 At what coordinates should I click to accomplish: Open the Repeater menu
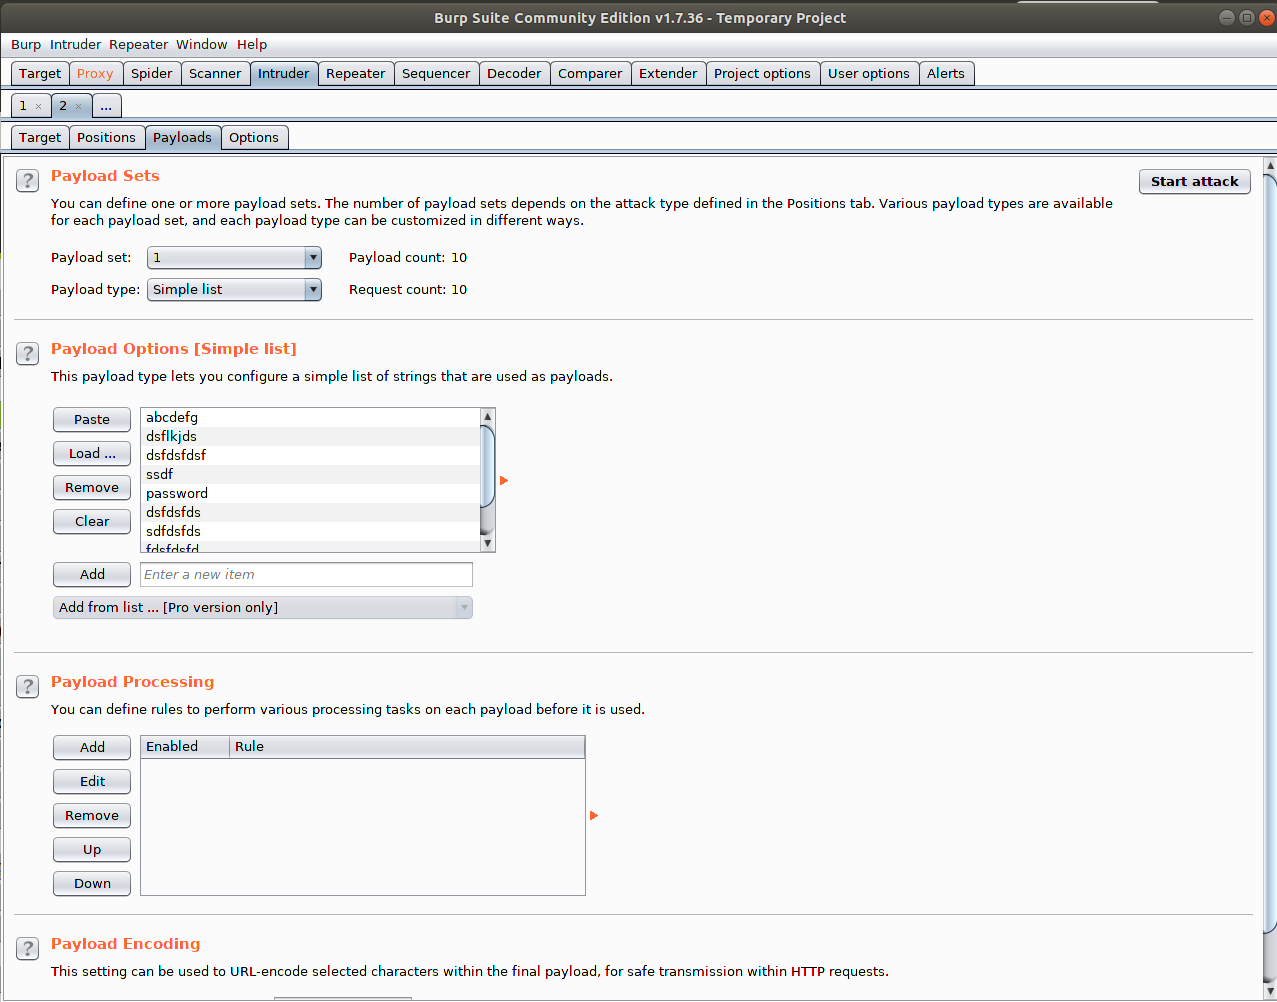(x=139, y=45)
